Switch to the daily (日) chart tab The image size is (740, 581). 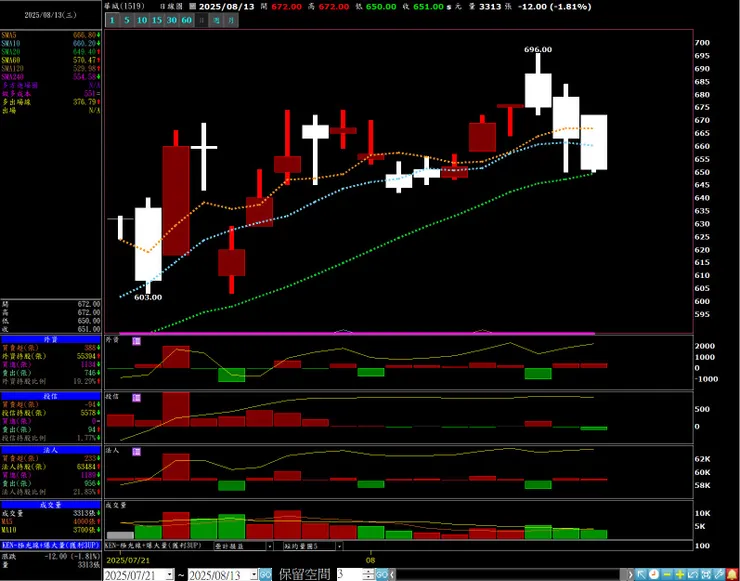202,20
